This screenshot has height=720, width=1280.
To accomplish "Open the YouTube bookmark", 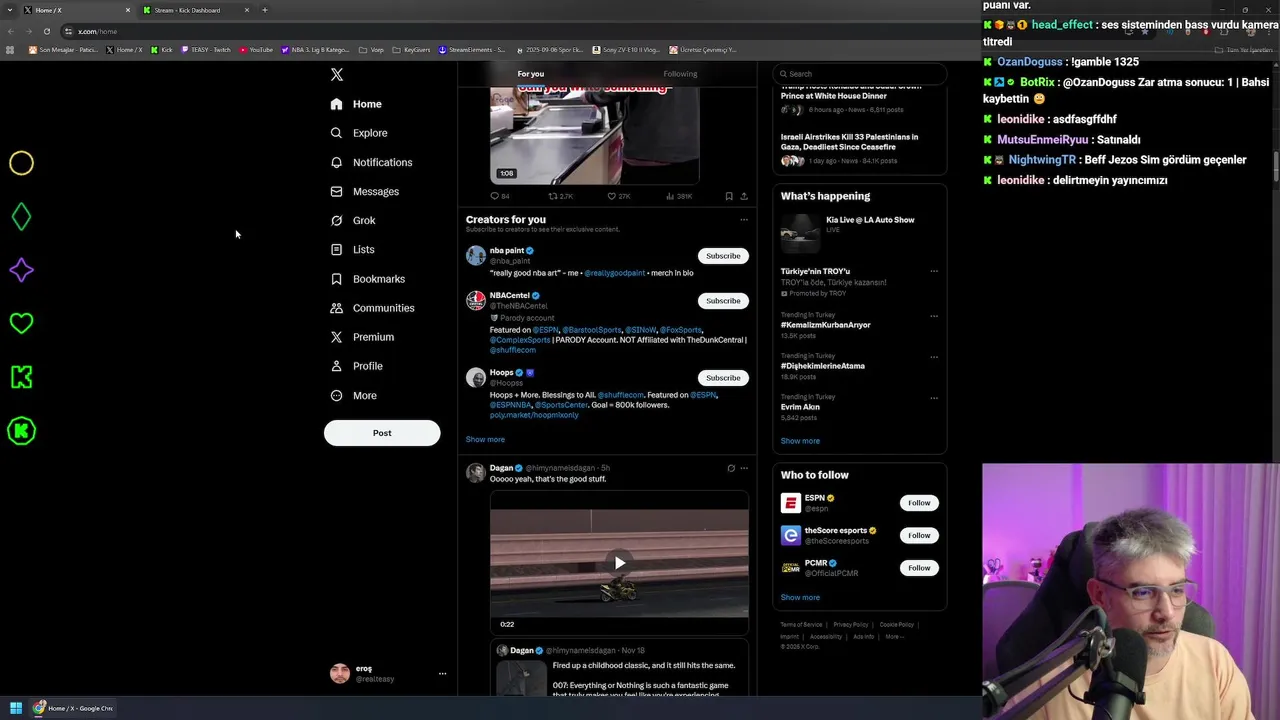I will pos(257,49).
